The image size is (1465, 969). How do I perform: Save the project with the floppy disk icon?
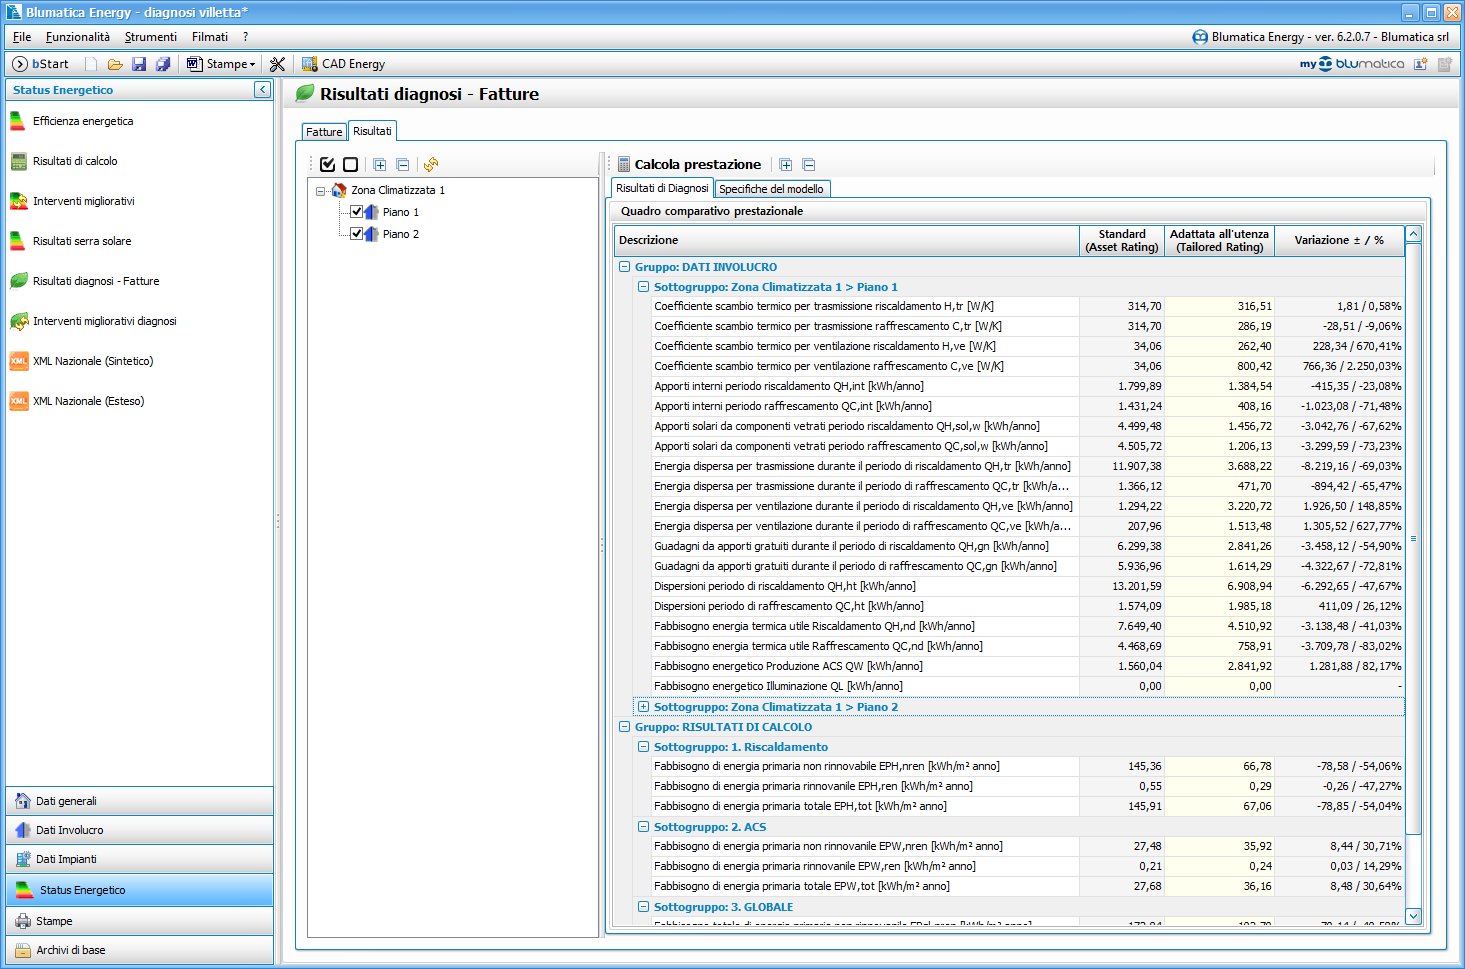click(139, 64)
